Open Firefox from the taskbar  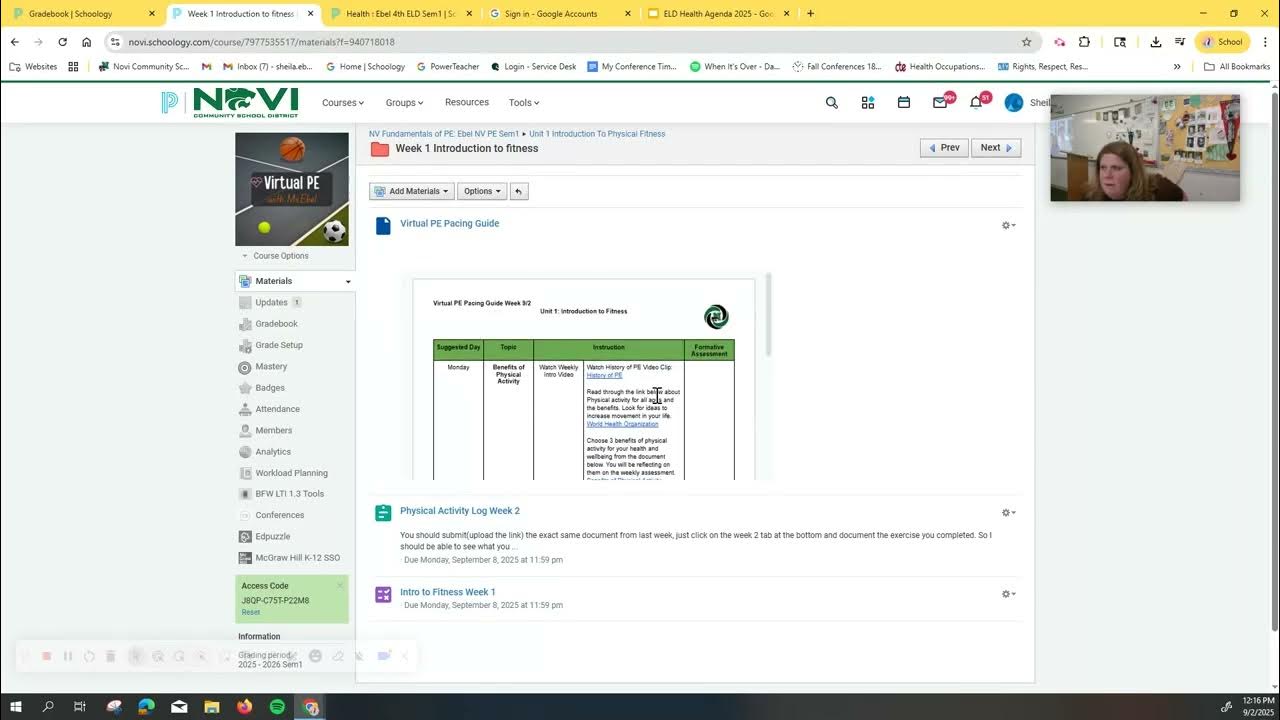click(x=245, y=707)
